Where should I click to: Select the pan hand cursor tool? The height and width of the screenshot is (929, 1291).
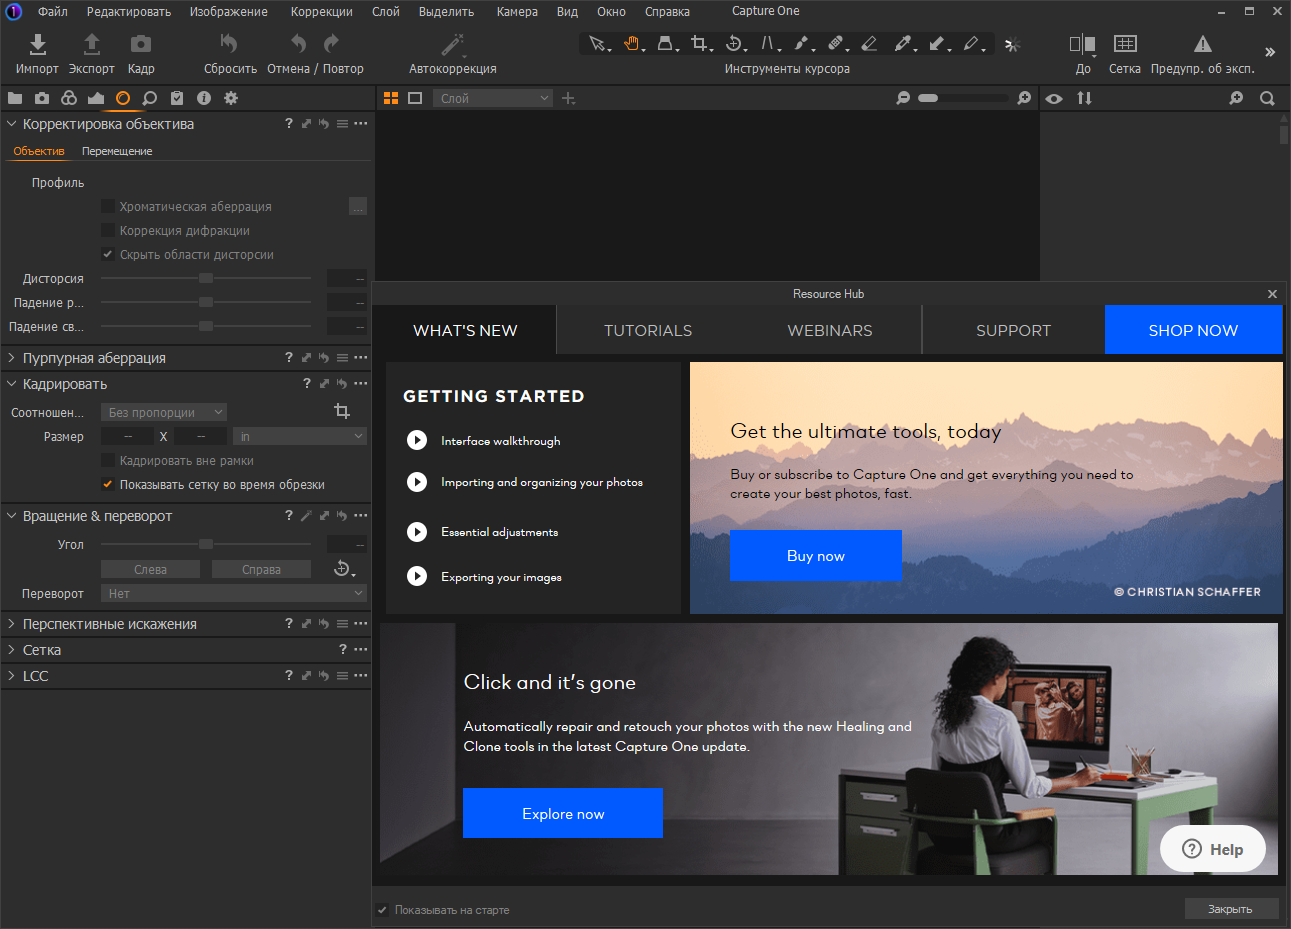[632, 43]
